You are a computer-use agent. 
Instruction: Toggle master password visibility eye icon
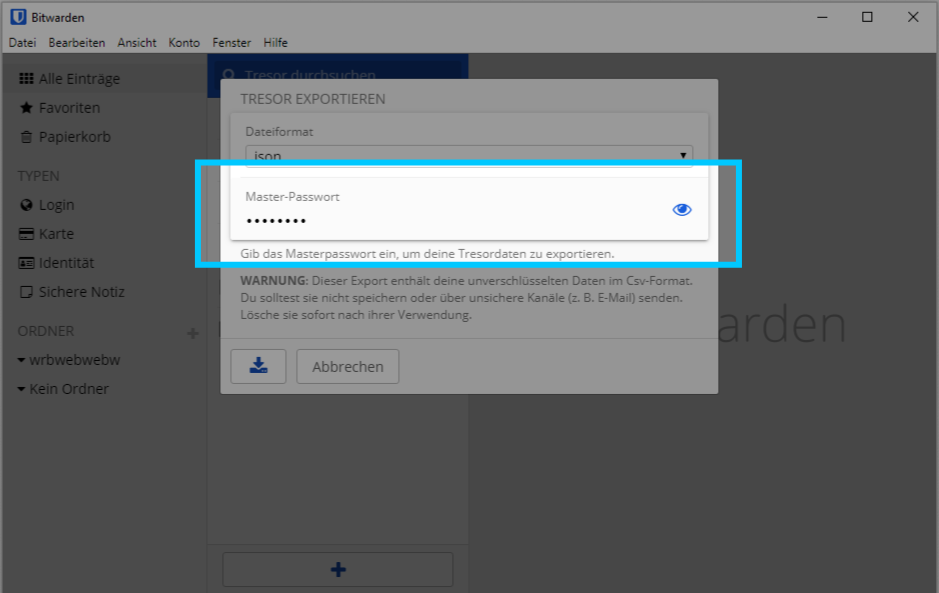[x=681, y=210]
